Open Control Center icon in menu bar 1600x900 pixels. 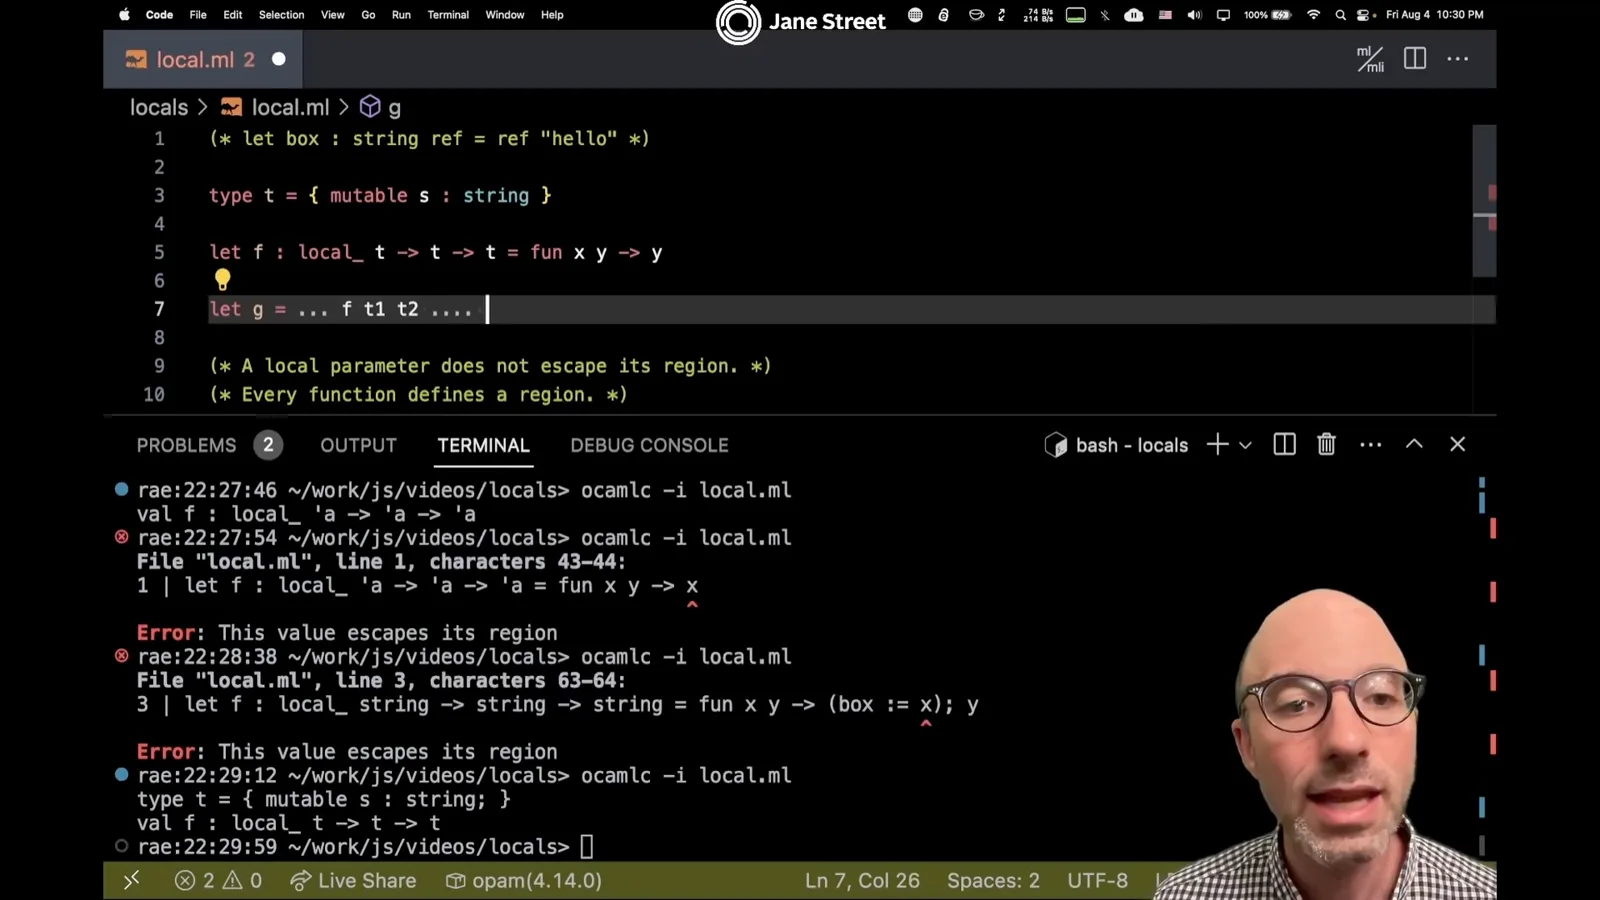point(1365,15)
